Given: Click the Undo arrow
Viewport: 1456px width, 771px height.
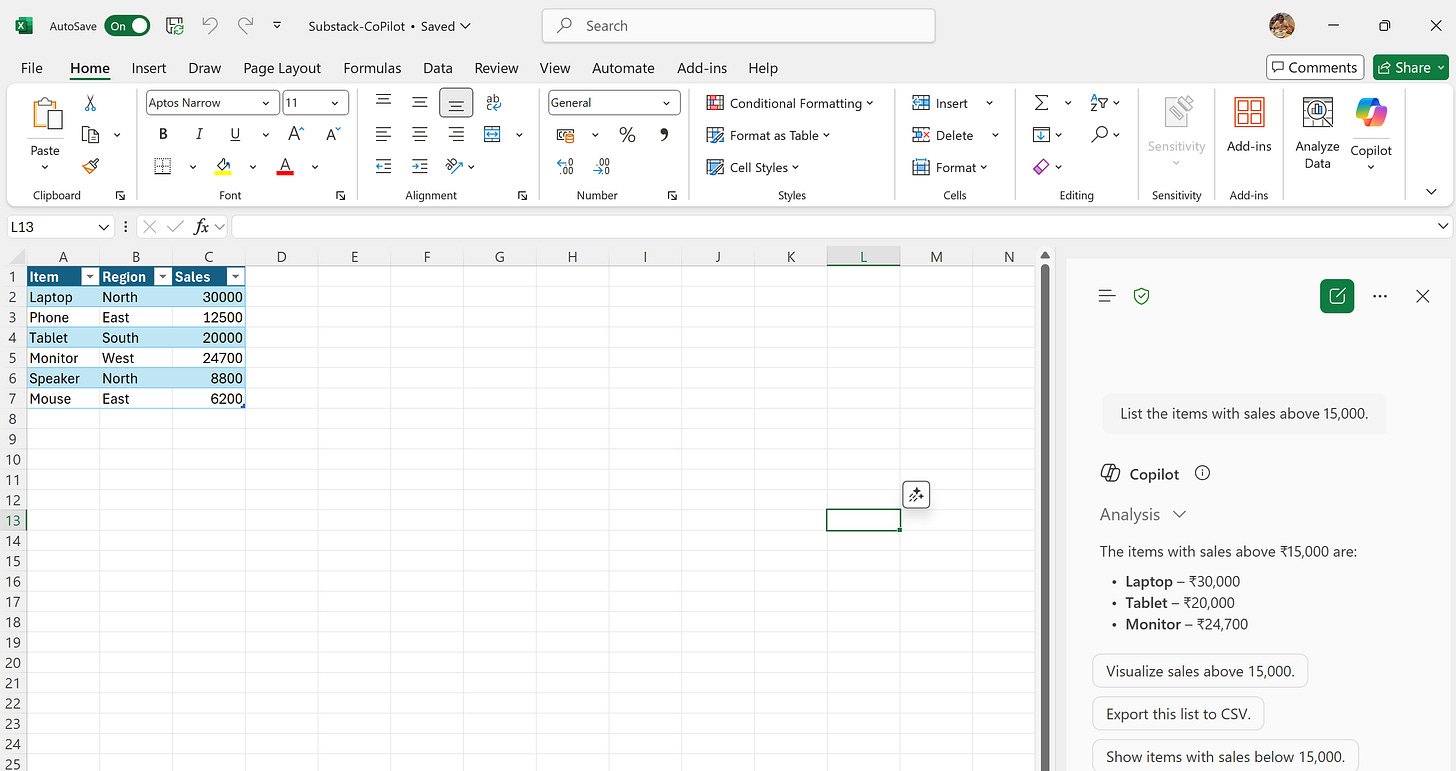Looking at the screenshot, I should [x=209, y=26].
